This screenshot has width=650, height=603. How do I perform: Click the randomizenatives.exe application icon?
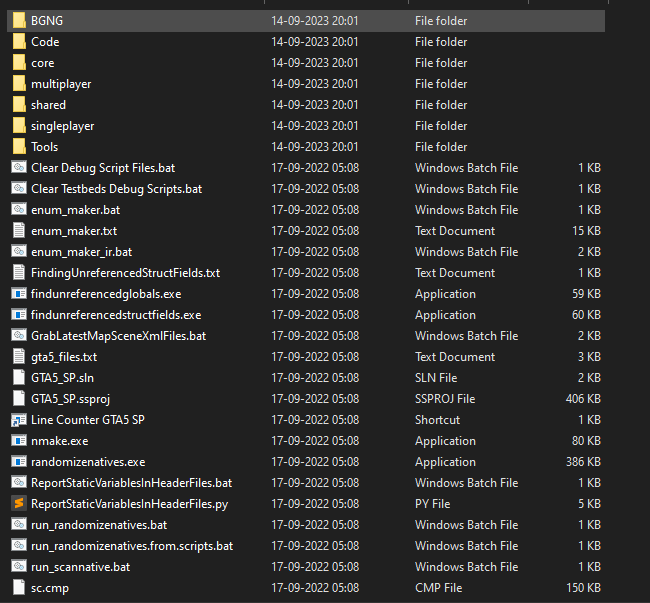(19, 461)
